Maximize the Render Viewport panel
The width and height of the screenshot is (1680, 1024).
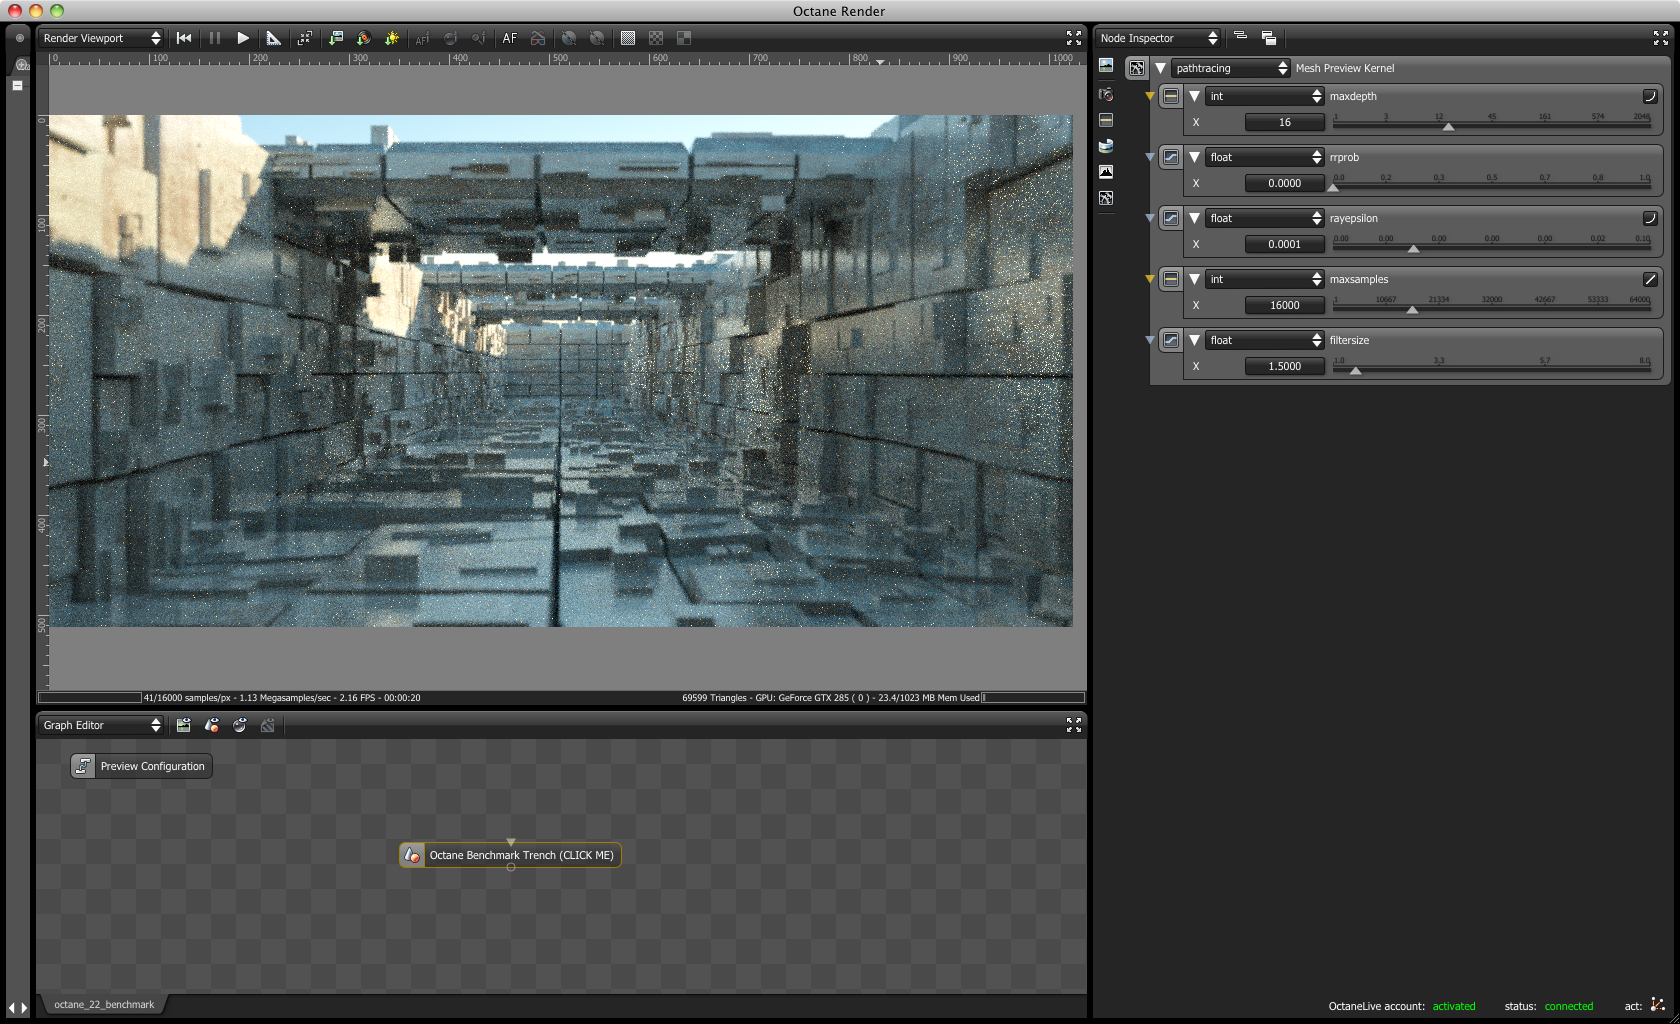pyautogui.click(x=1074, y=38)
